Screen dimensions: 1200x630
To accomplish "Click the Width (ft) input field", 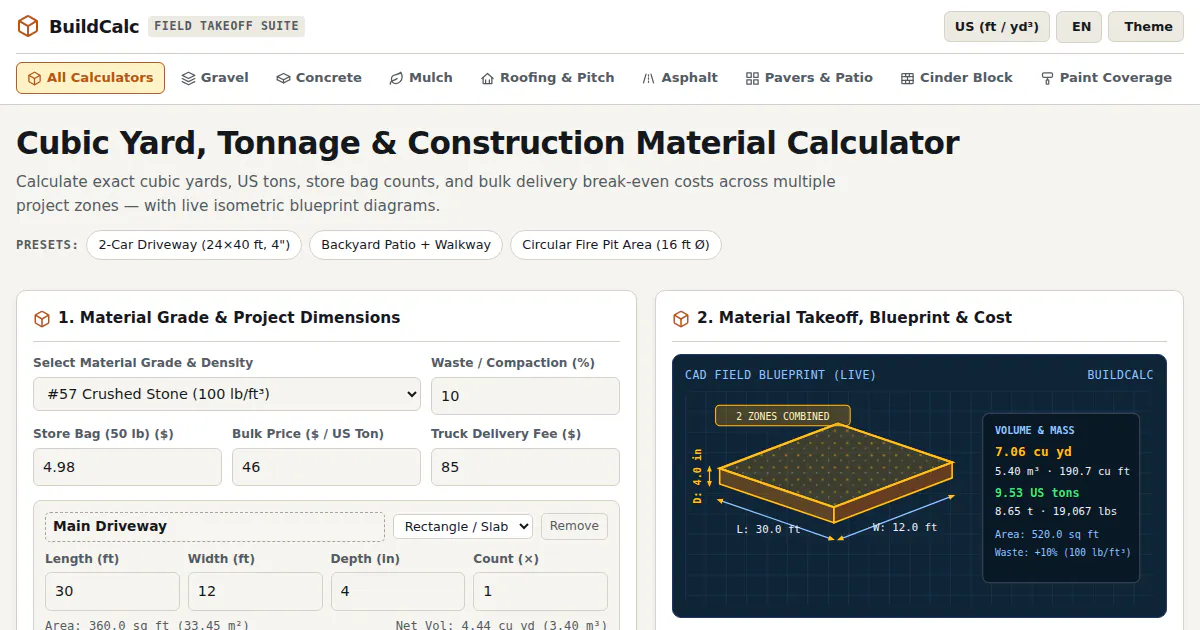I will tap(255, 591).
